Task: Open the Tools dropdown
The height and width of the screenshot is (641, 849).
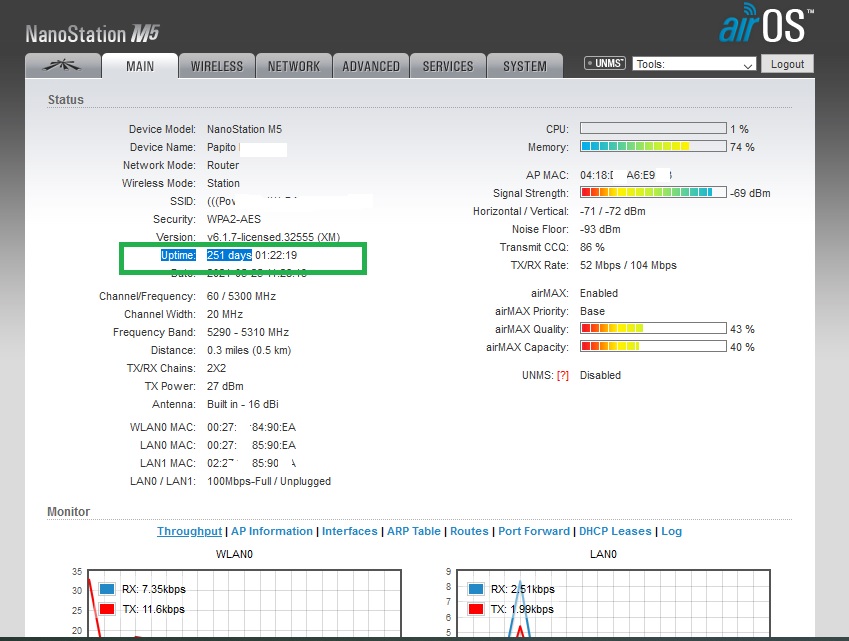Action: point(694,64)
